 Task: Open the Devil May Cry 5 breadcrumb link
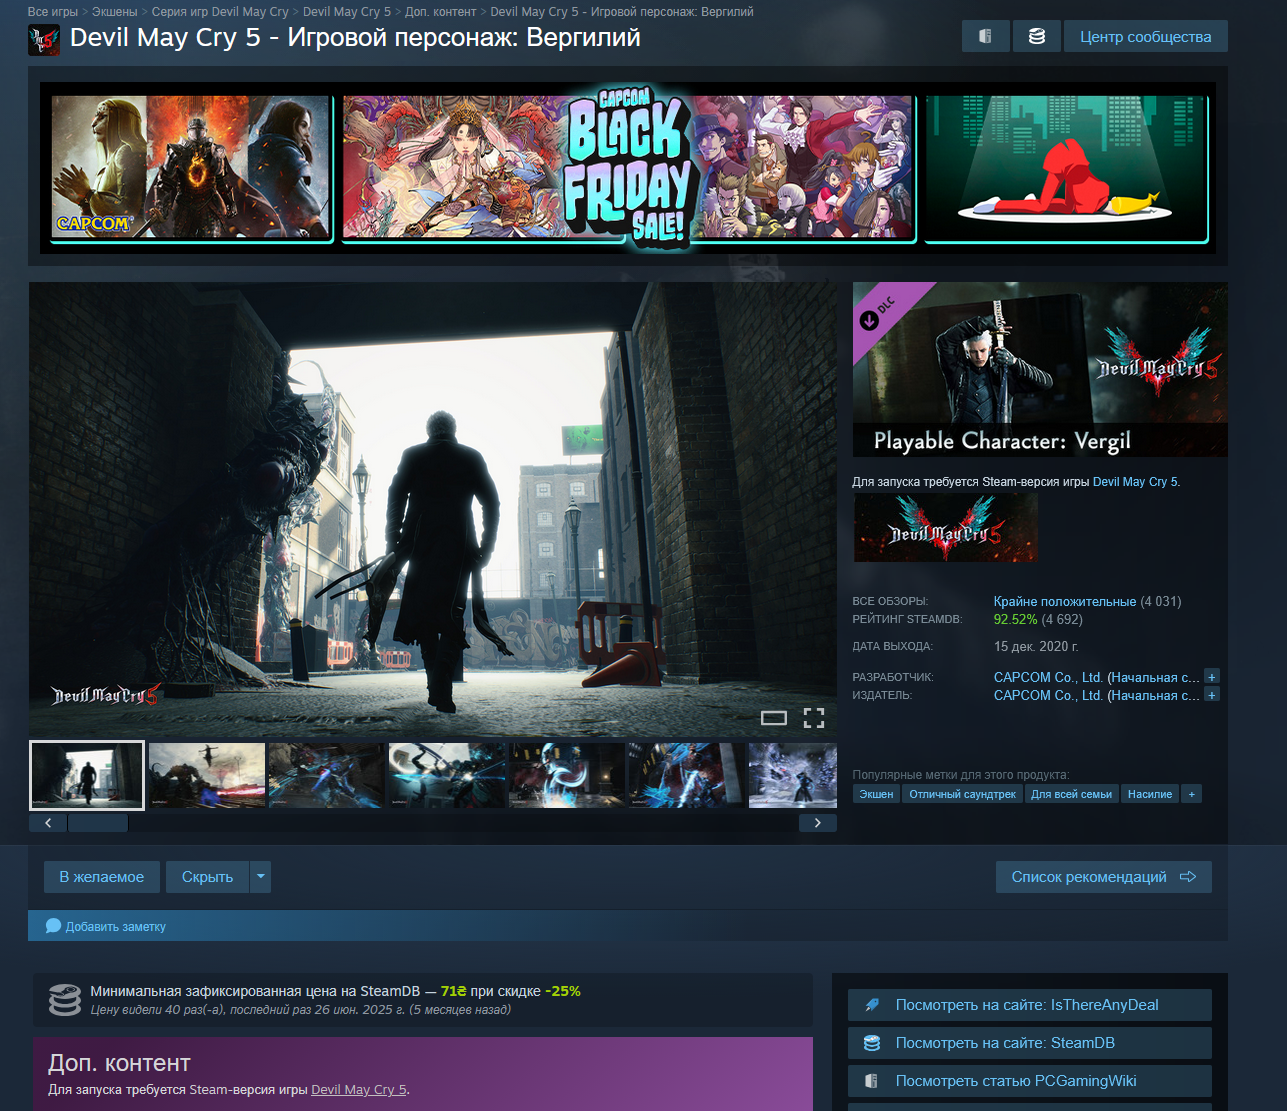[x=347, y=12]
